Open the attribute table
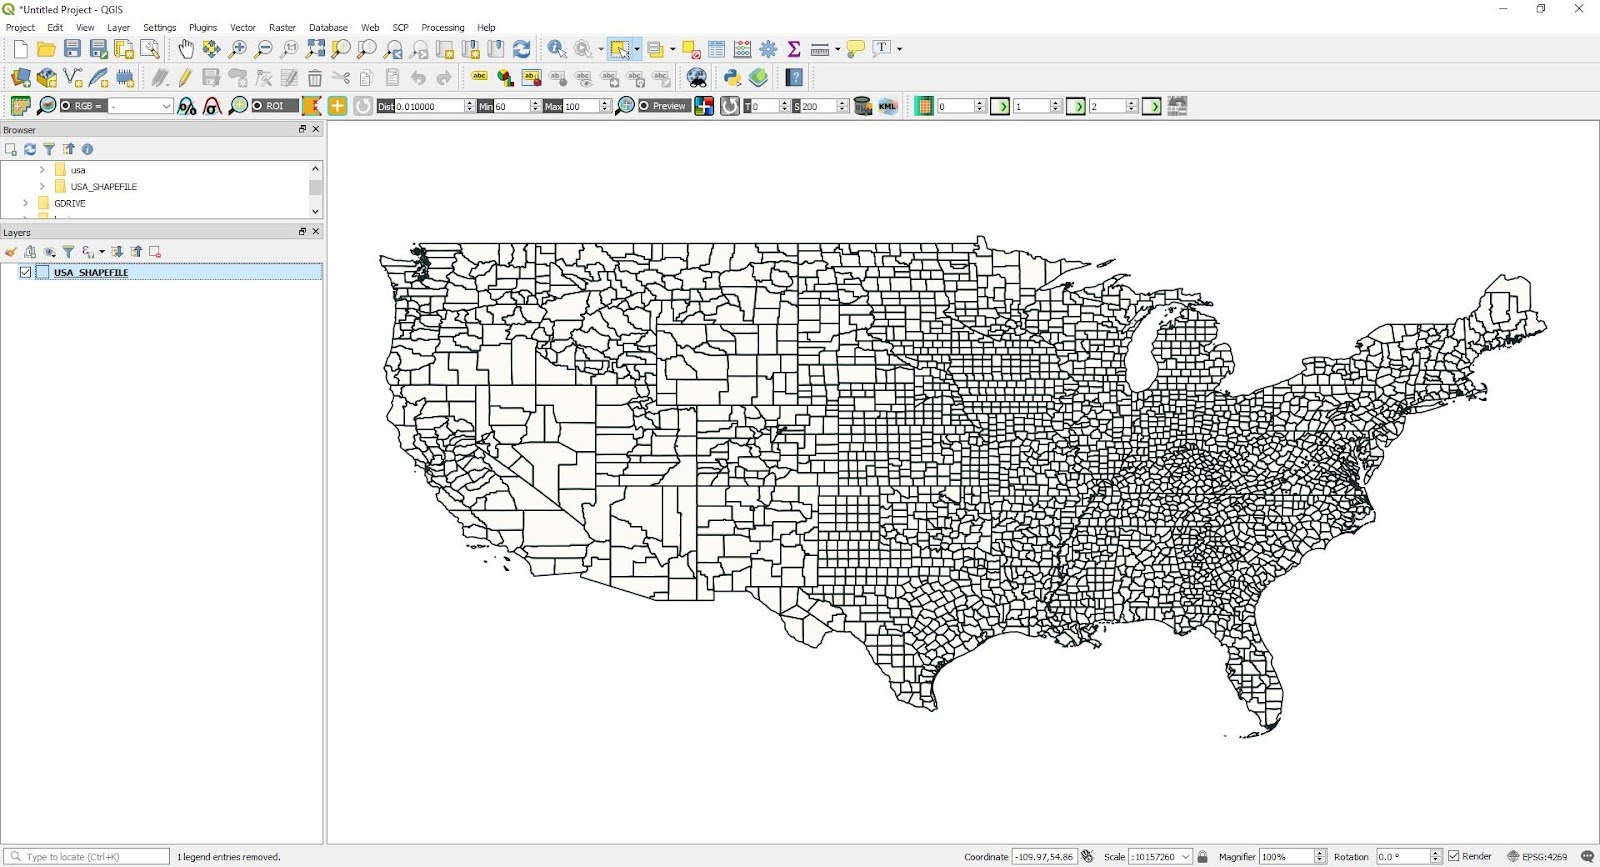This screenshot has width=1600, height=867. tap(717, 49)
